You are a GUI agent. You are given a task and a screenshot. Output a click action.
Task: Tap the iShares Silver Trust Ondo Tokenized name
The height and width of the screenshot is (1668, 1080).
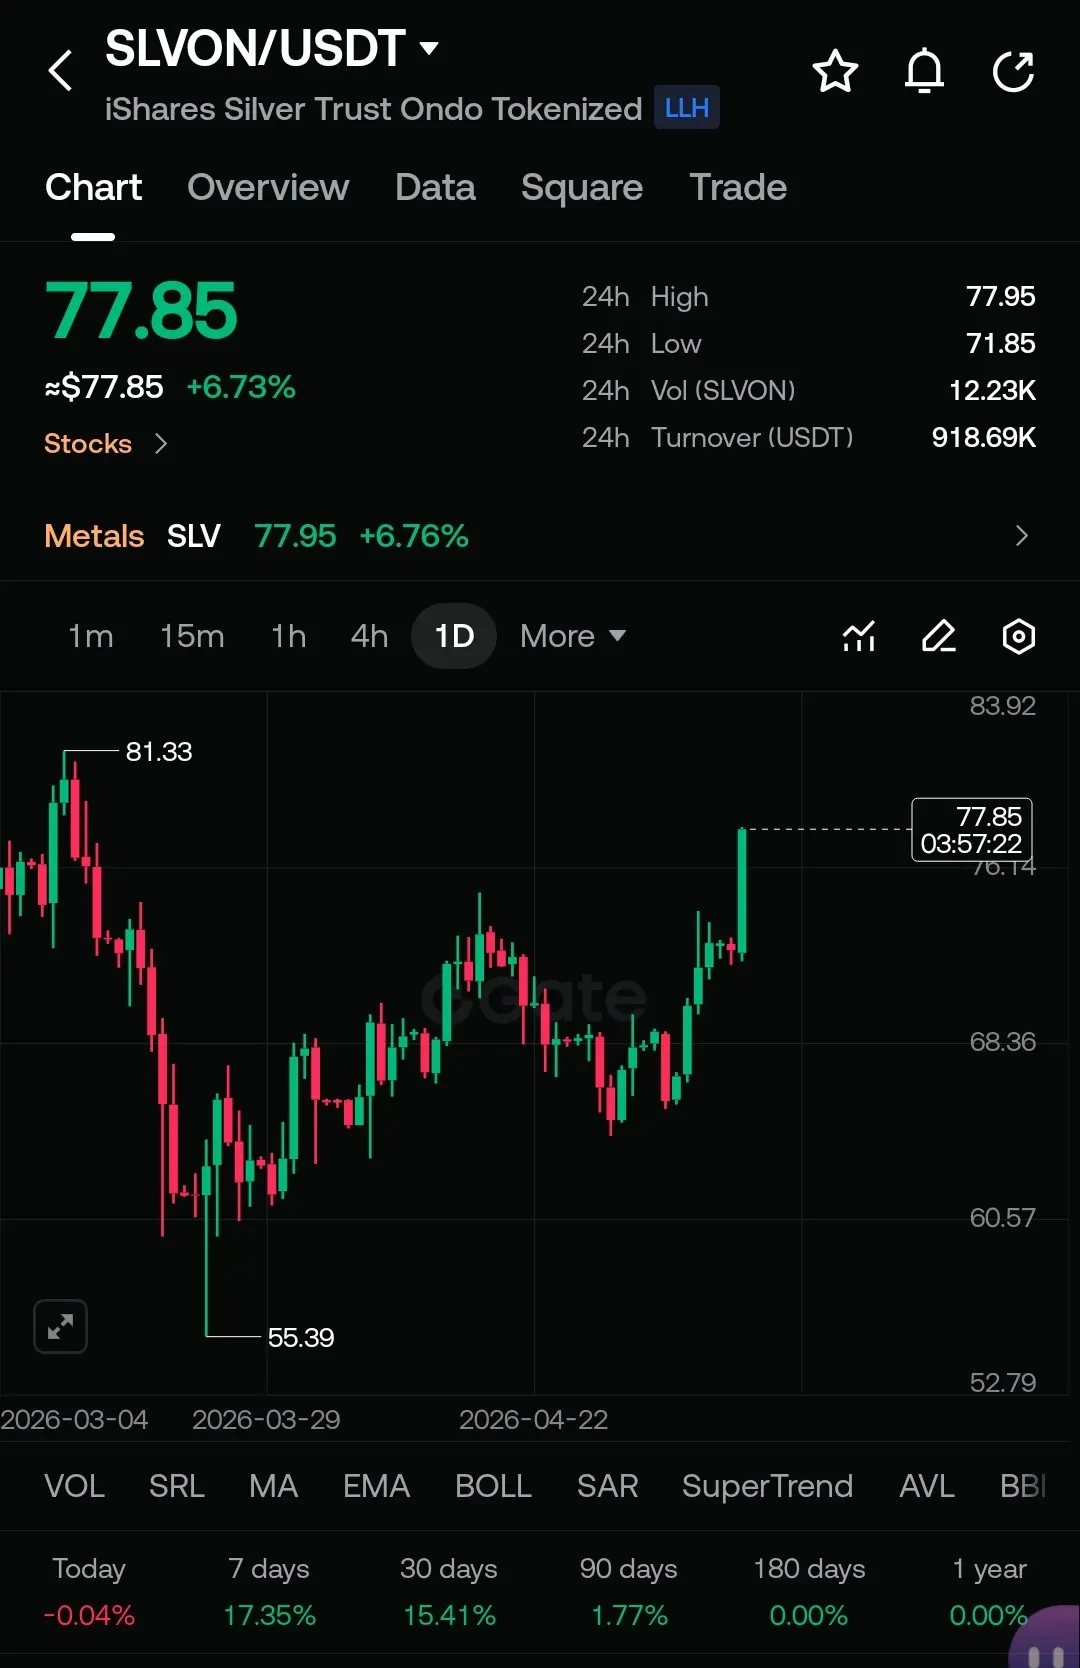(373, 109)
